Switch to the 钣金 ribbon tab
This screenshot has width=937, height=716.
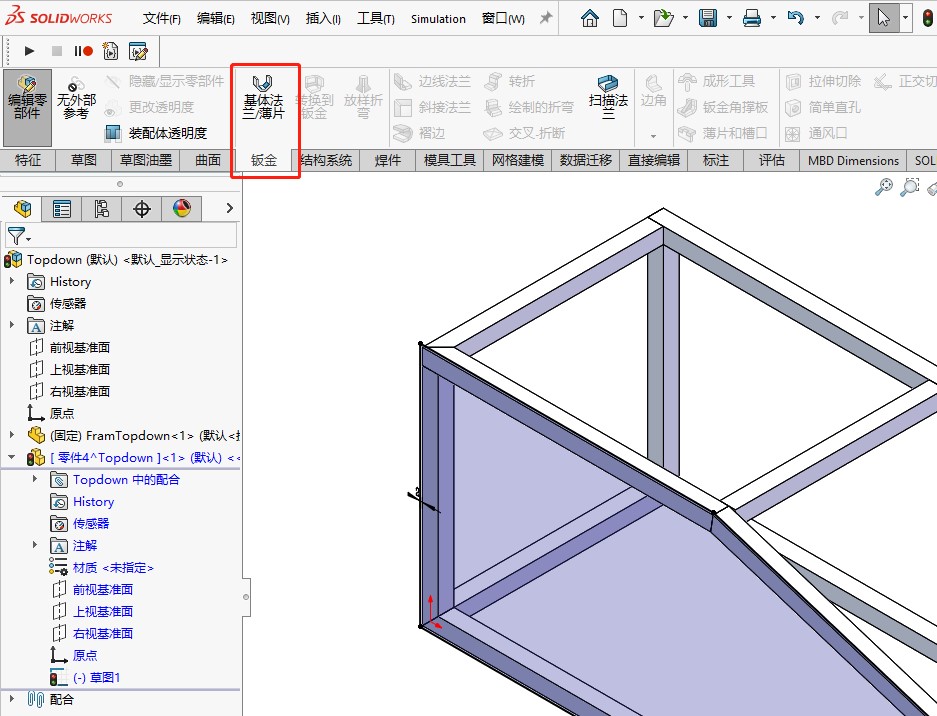pyautogui.click(x=264, y=160)
